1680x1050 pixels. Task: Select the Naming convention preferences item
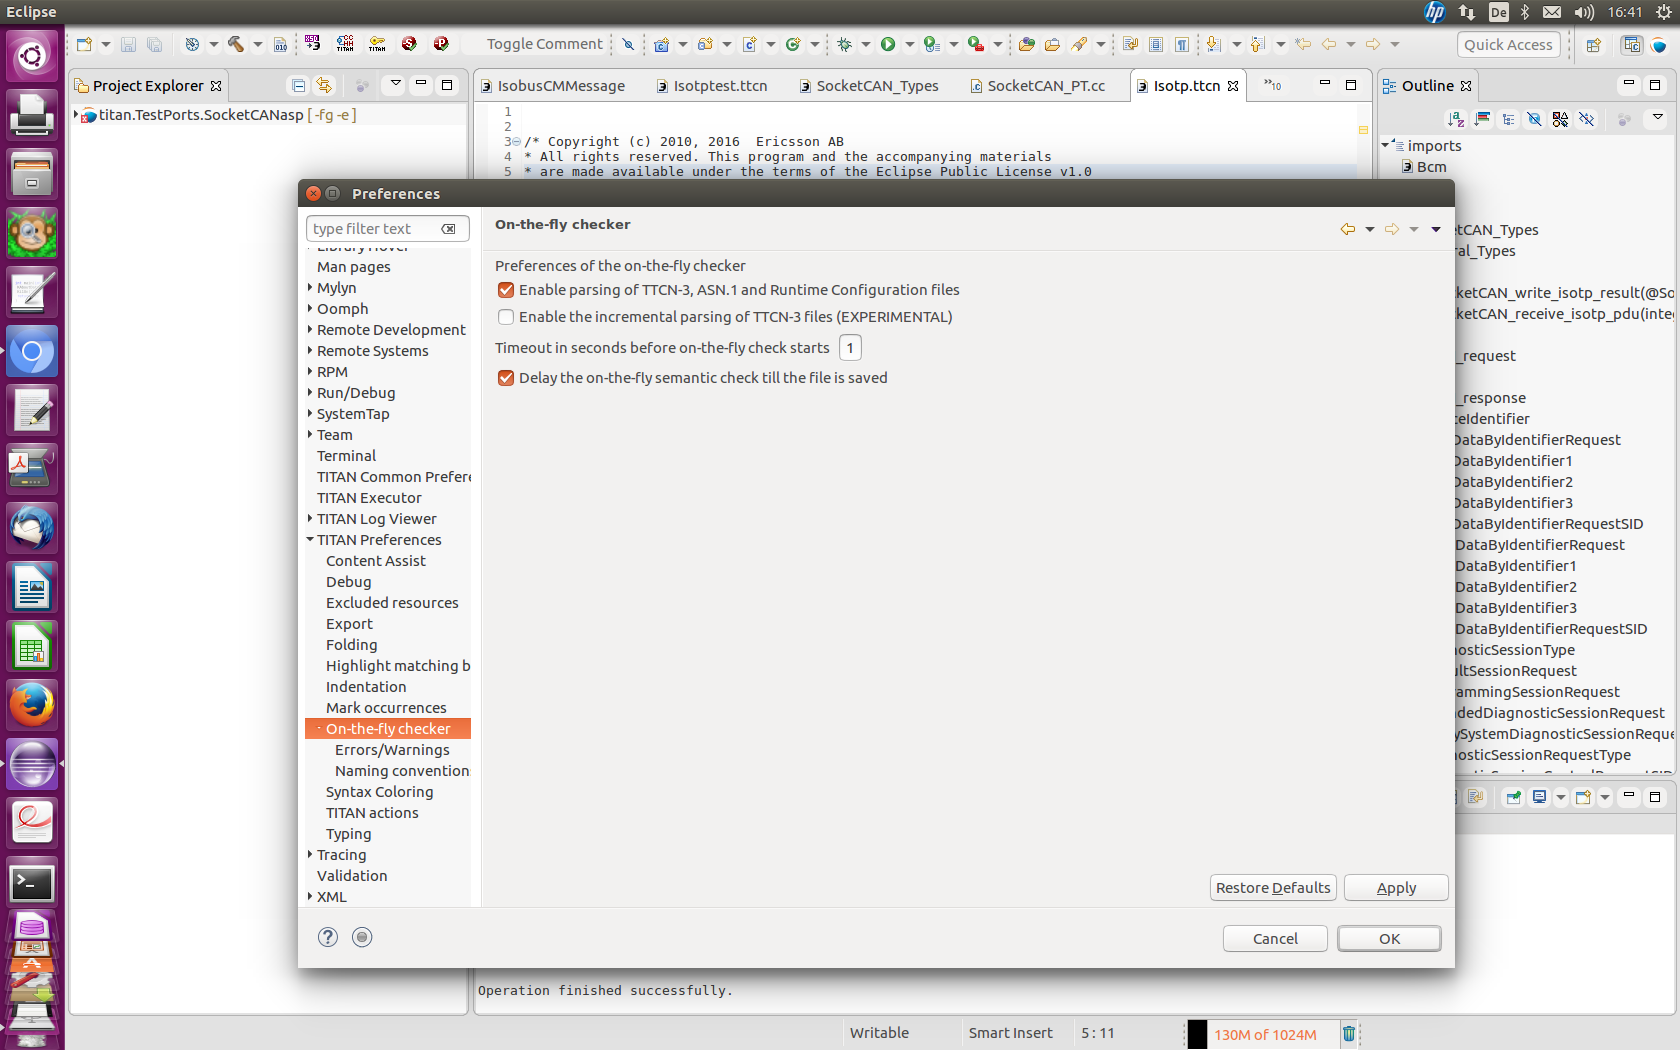click(402, 771)
